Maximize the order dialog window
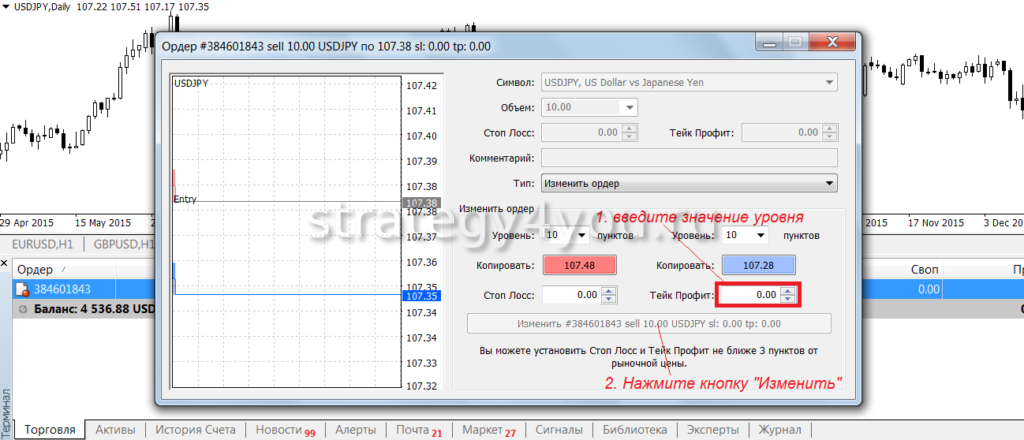 pyautogui.click(x=795, y=43)
